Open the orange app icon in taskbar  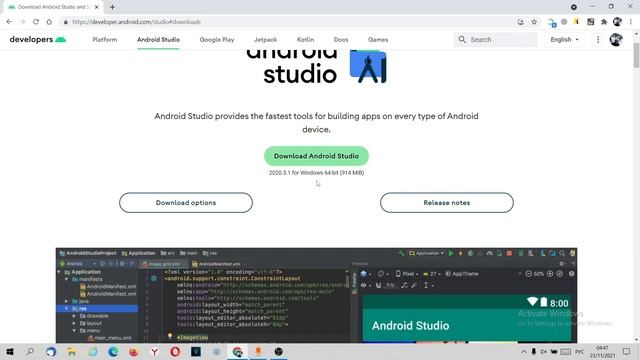[x=258, y=351]
